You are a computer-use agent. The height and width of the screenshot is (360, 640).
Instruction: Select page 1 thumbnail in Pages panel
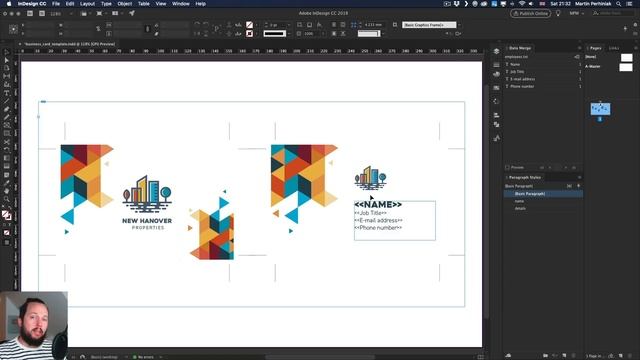click(600, 109)
